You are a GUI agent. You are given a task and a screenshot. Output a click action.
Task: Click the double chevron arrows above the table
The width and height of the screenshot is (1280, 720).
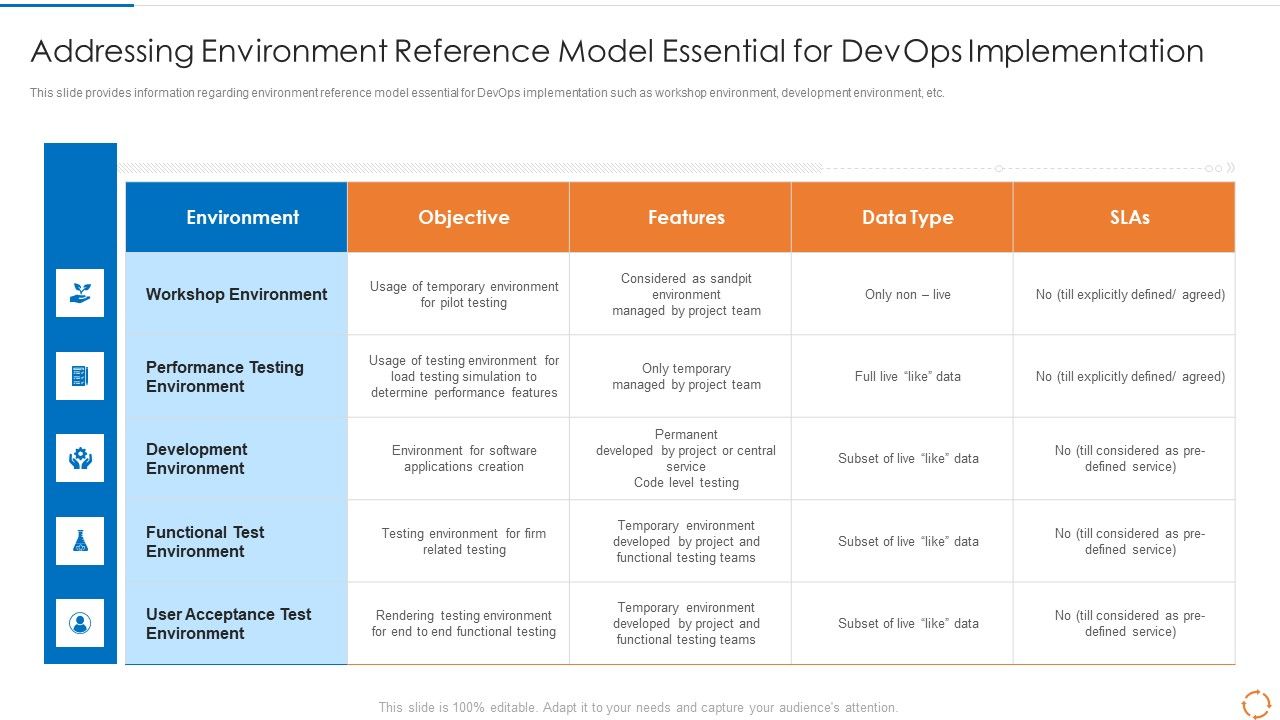1230,168
